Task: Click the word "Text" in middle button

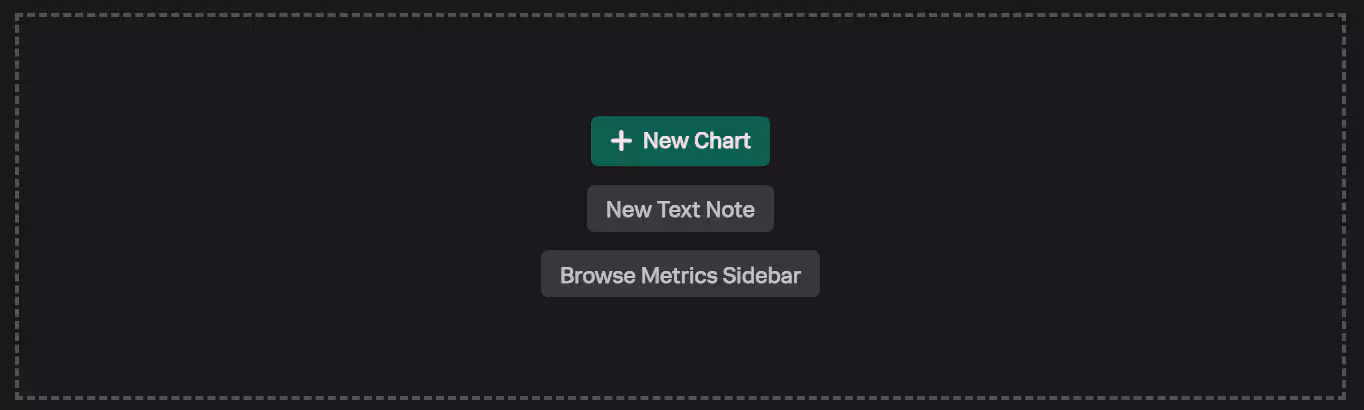Action: (x=680, y=209)
